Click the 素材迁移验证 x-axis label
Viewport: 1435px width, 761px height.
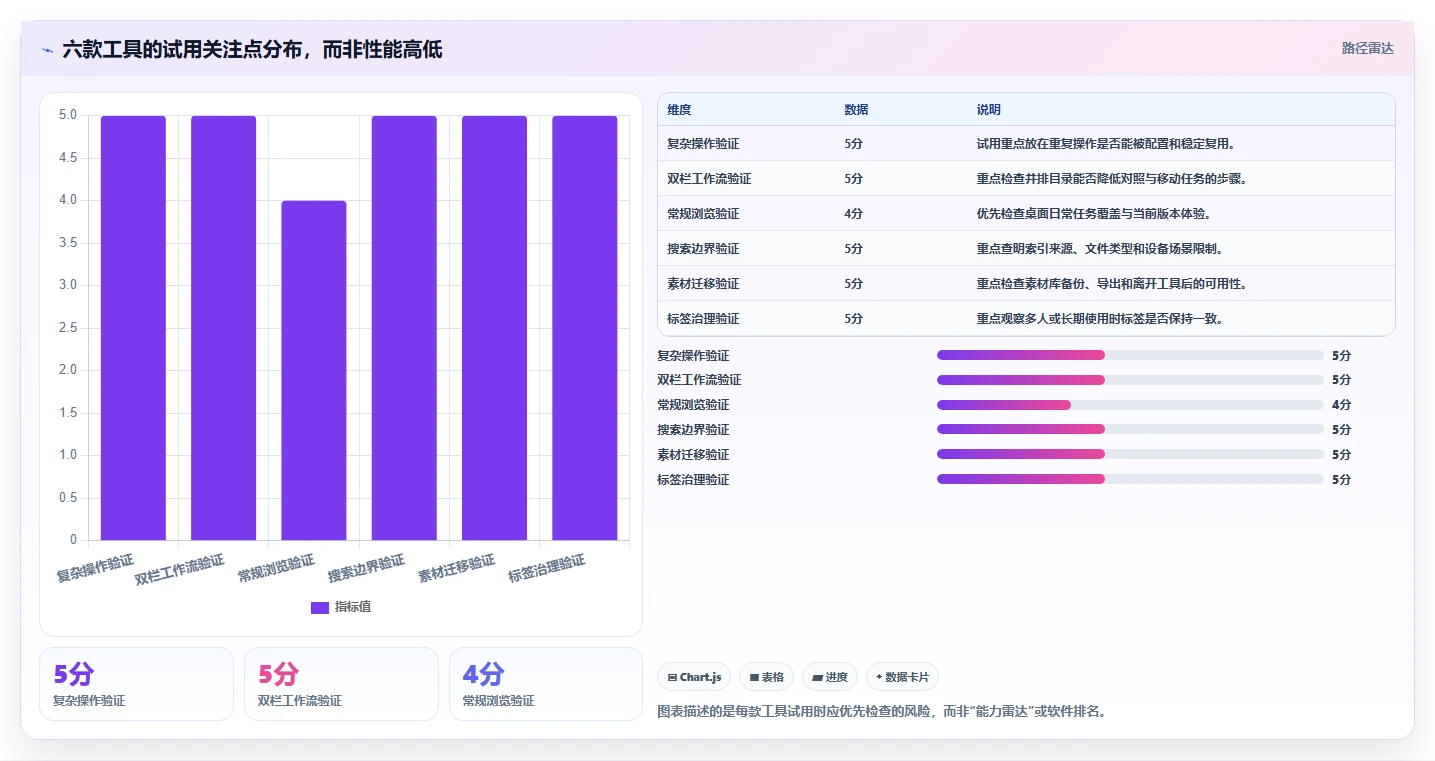point(456,567)
